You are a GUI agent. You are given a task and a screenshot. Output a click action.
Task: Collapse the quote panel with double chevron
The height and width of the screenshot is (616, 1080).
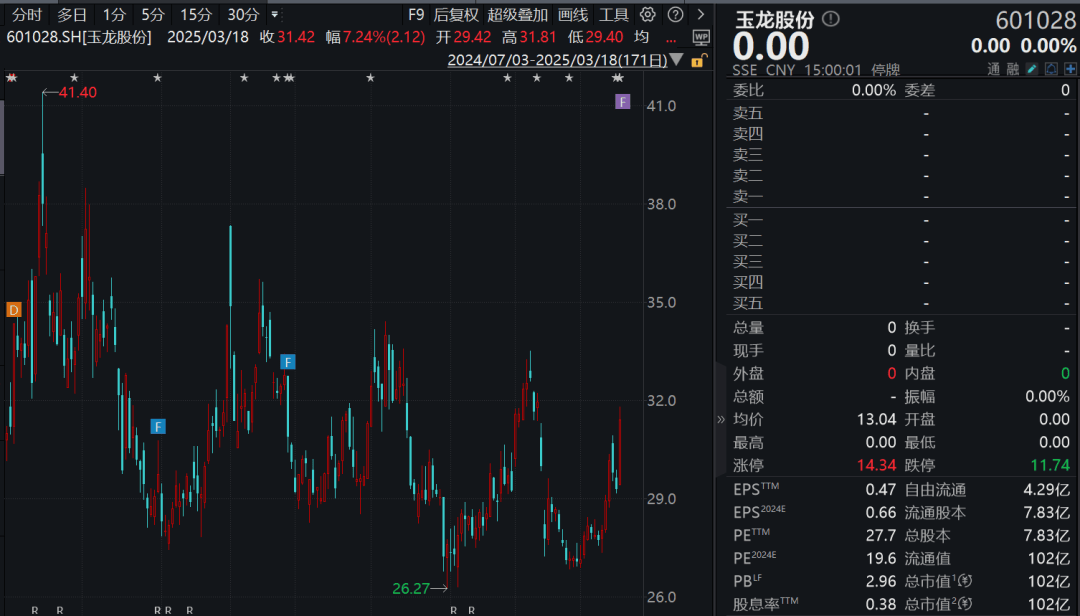point(720,419)
